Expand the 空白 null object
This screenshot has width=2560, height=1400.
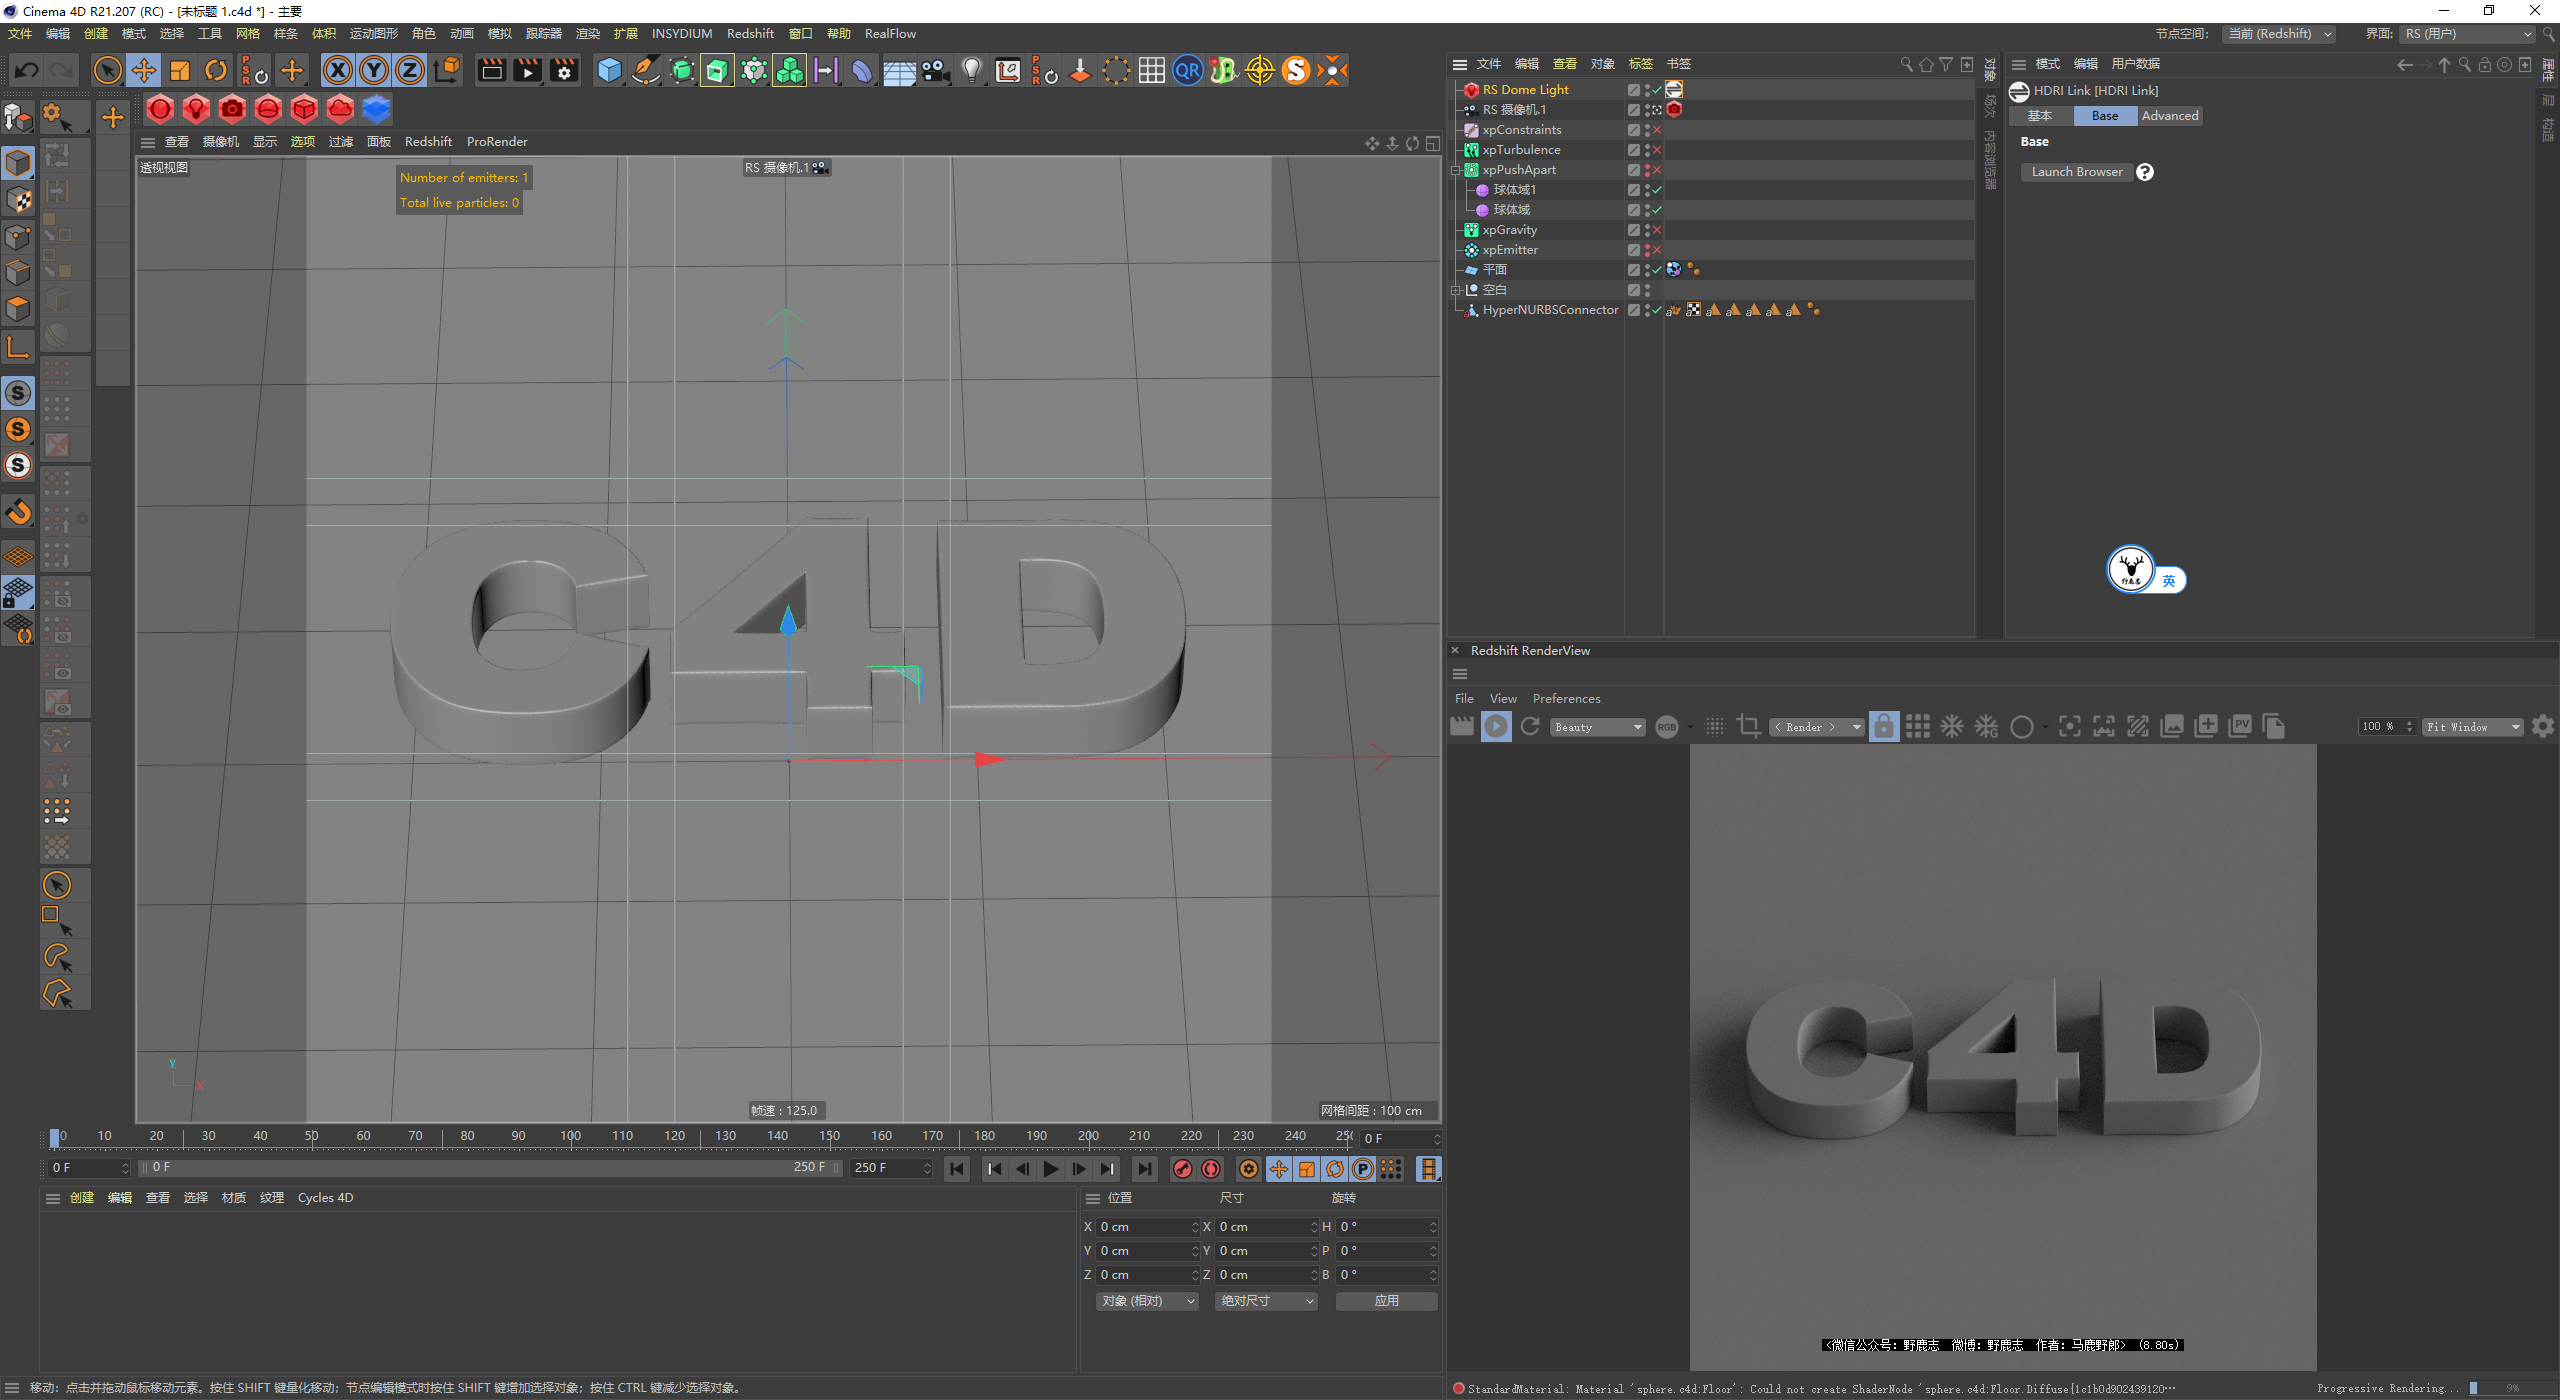[x=1457, y=290]
